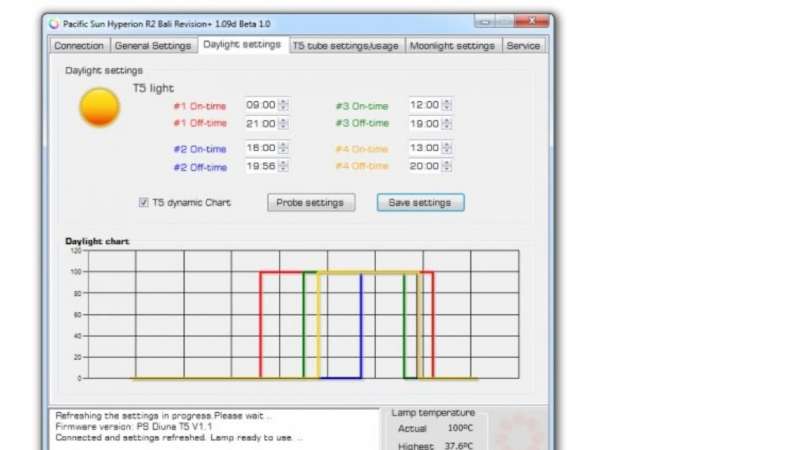The image size is (800, 450).
Task: Switch to Moonlight settings tab
Action: click(x=452, y=46)
